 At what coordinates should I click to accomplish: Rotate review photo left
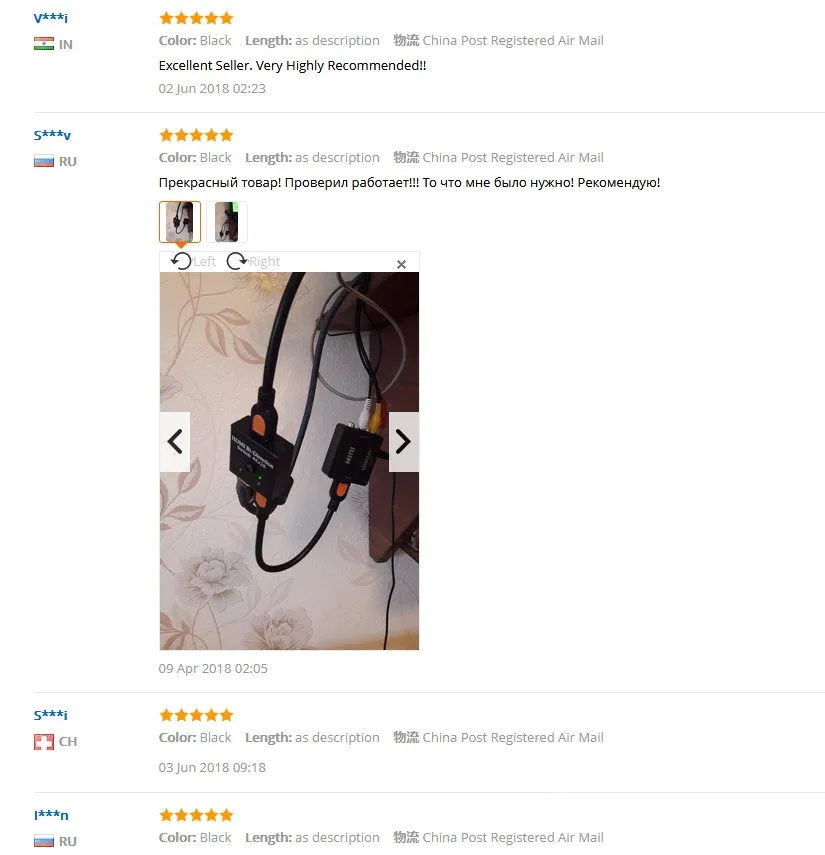tap(193, 261)
